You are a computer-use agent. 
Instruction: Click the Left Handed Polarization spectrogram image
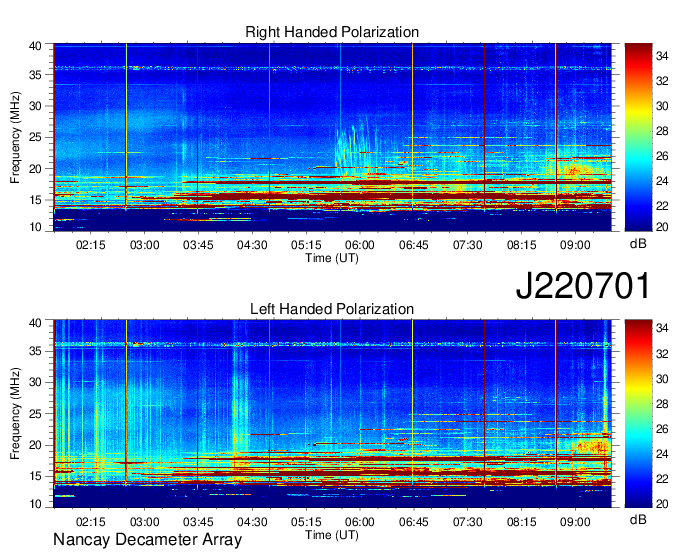tap(333, 414)
